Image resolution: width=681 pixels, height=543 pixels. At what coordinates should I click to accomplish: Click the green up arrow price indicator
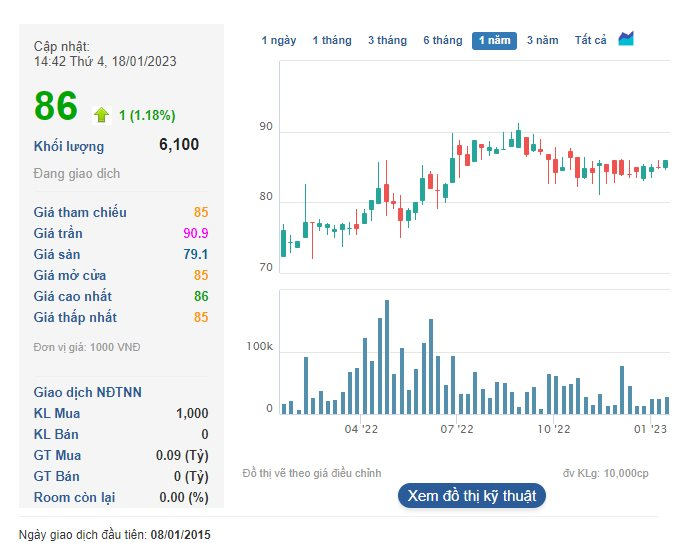(x=101, y=115)
